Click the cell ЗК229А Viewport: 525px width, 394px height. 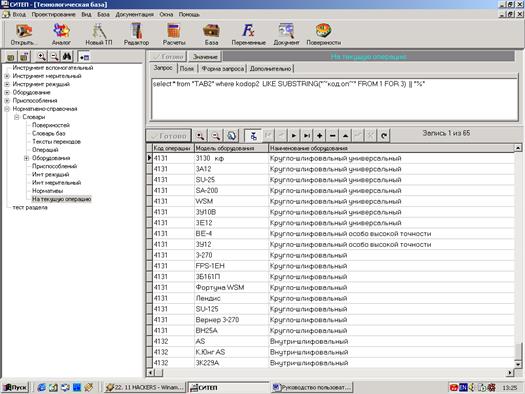(231, 363)
